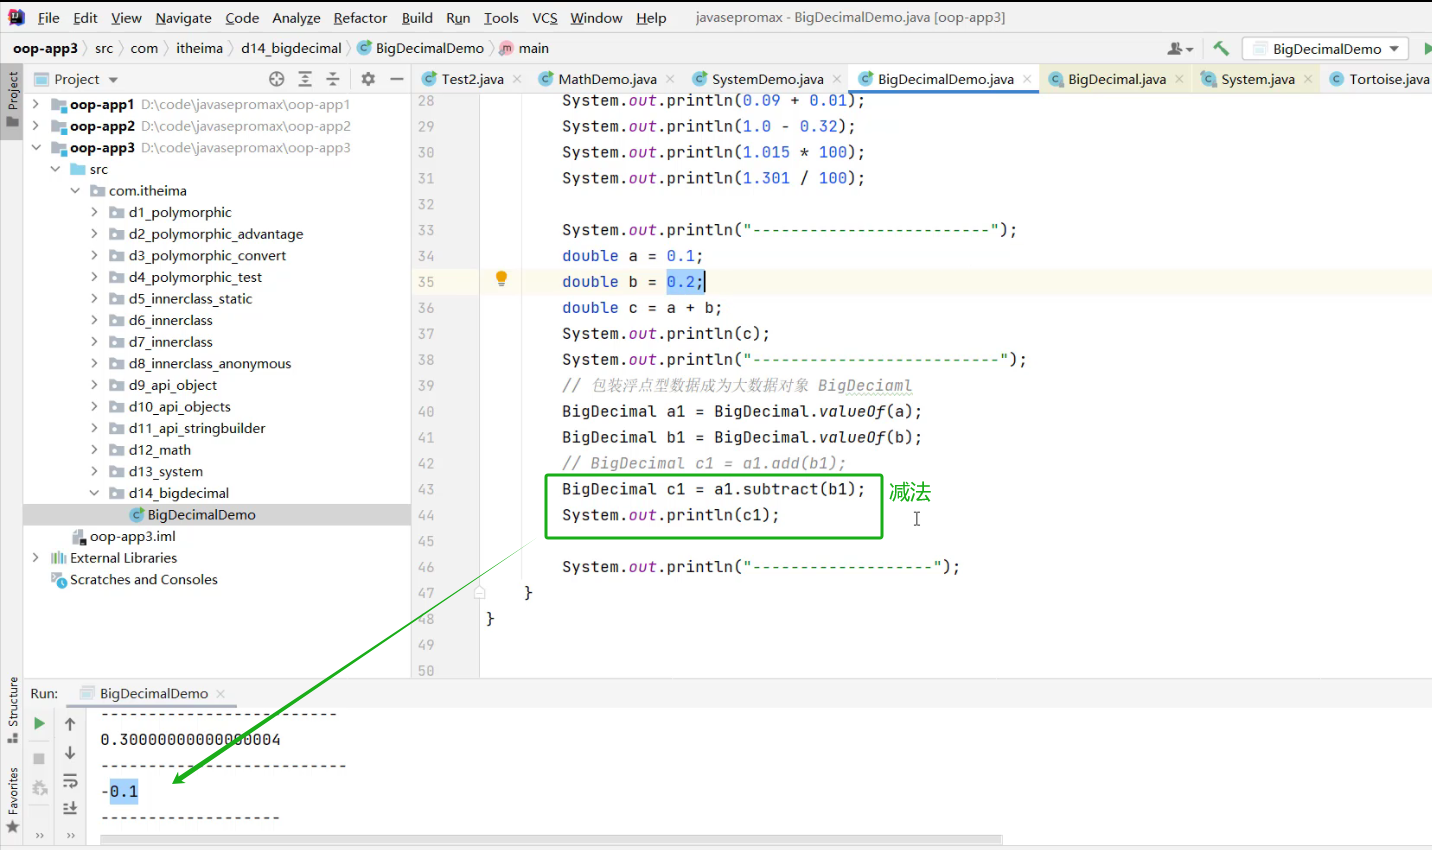Screen dimensions: 1432x850
Task: Open the Build menu
Action: 417,18
